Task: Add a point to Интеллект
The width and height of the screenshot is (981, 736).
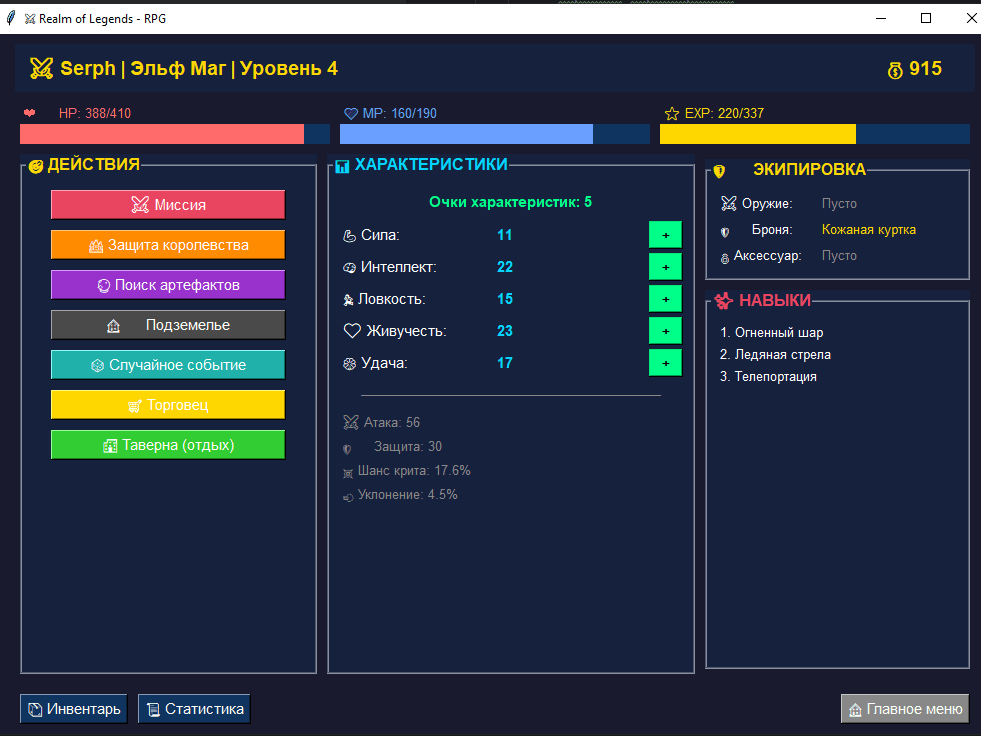Action: [x=665, y=267]
